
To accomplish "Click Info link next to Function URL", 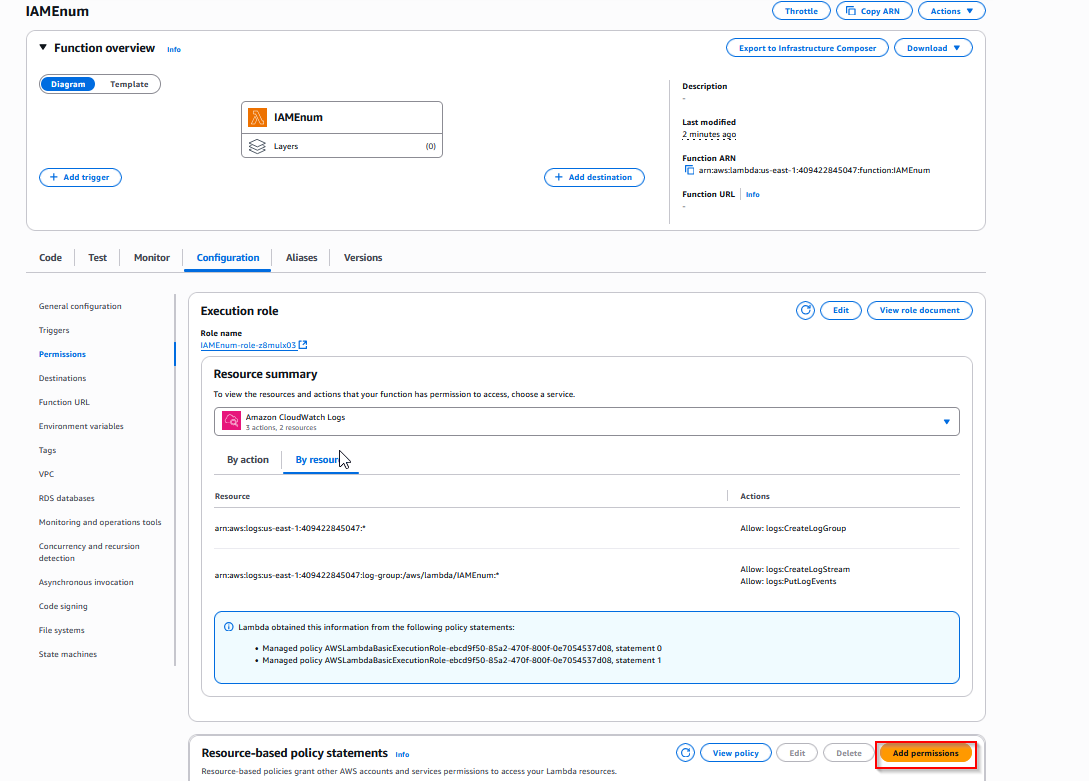I will (752, 194).
